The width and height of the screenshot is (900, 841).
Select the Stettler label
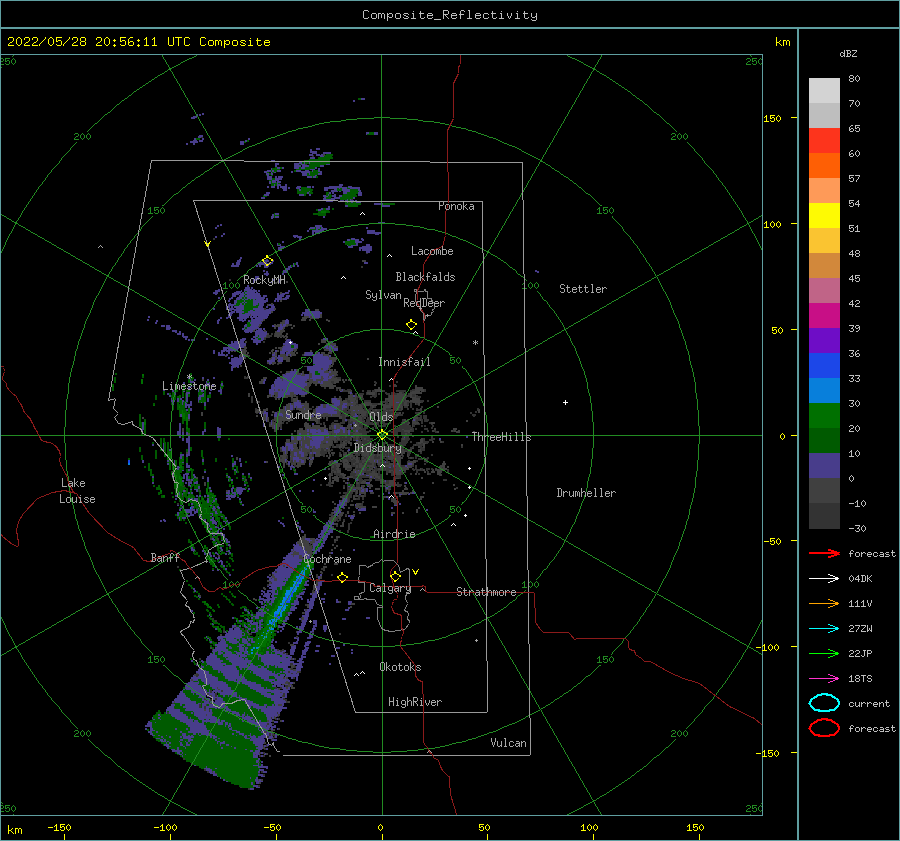tap(583, 289)
